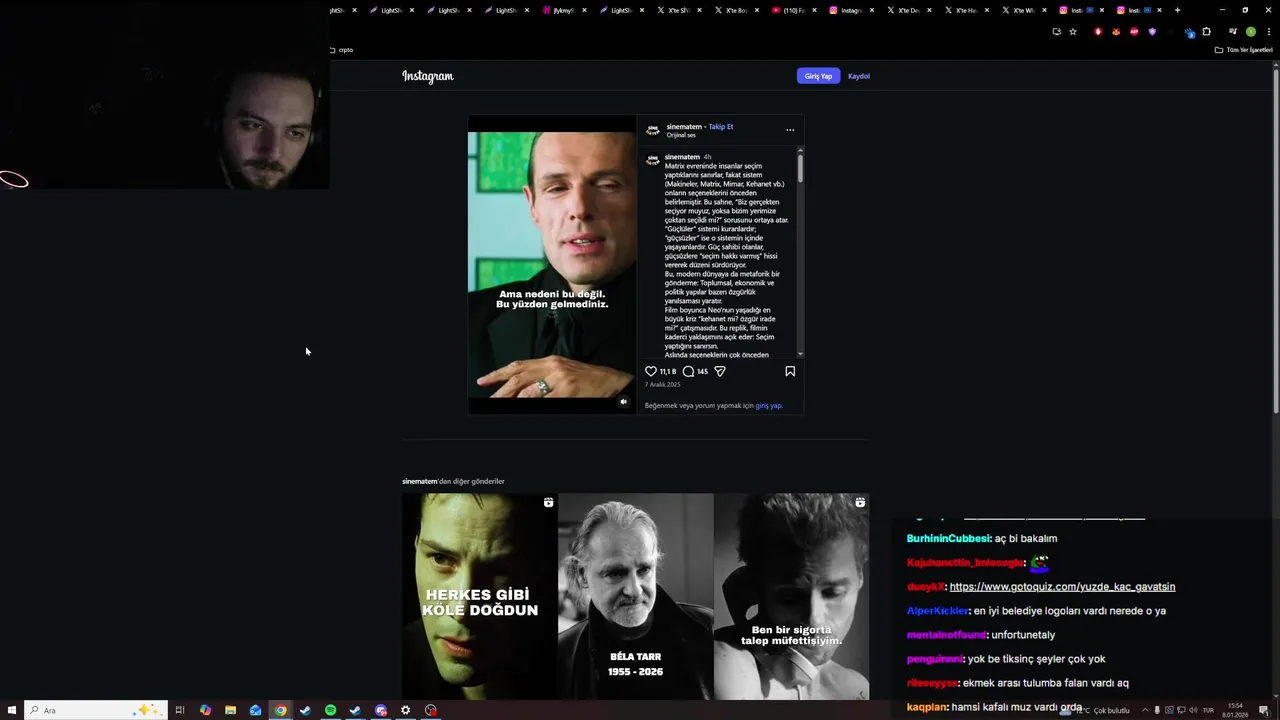Bookmark page with star icon
This screenshot has width=1280, height=720.
(1073, 32)
